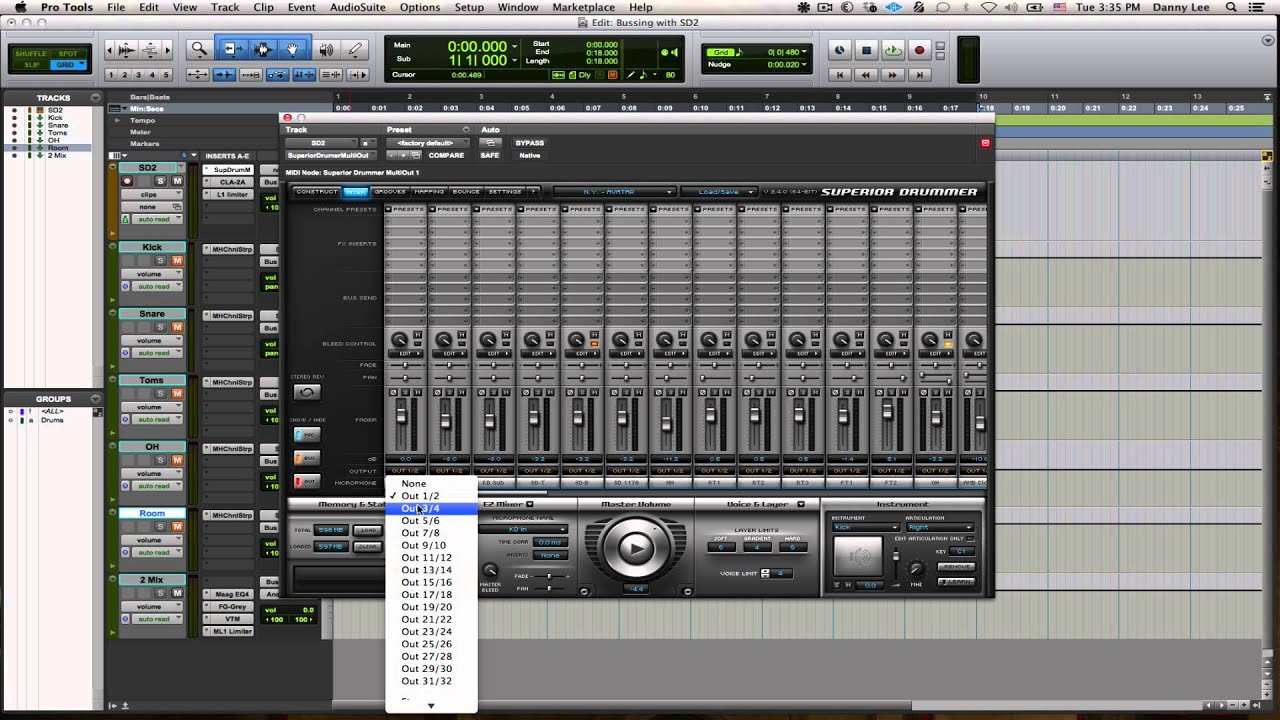Click the Record transport button
Screen dimensions: 1280x720
click(919, 50)
